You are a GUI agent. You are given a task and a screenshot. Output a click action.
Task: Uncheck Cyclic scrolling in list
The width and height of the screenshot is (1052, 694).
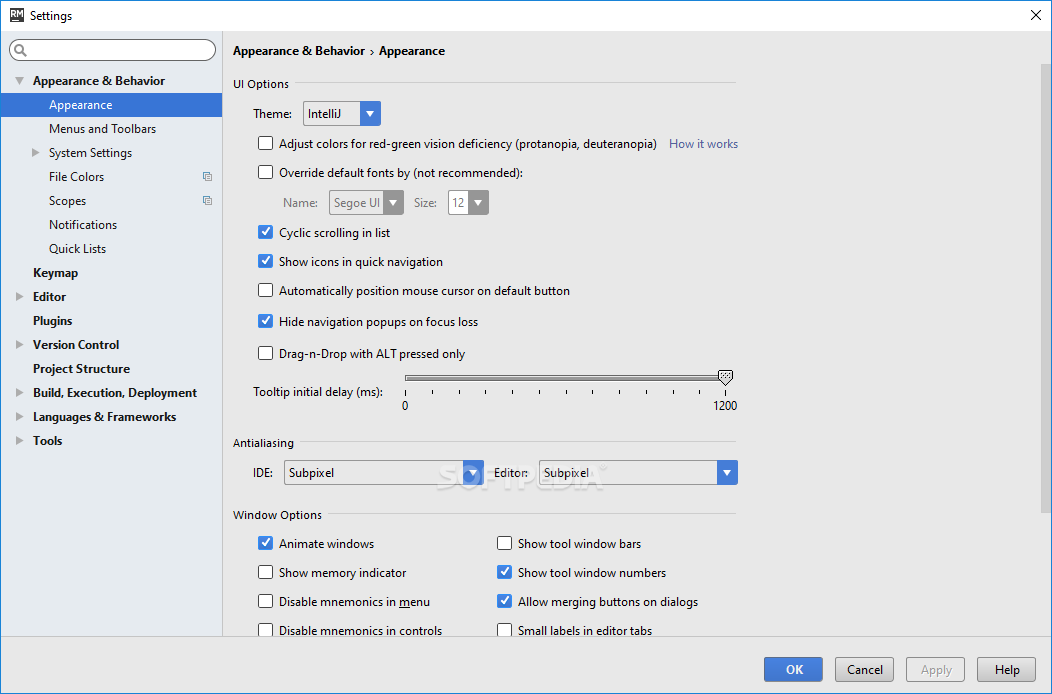click(266, 232)
